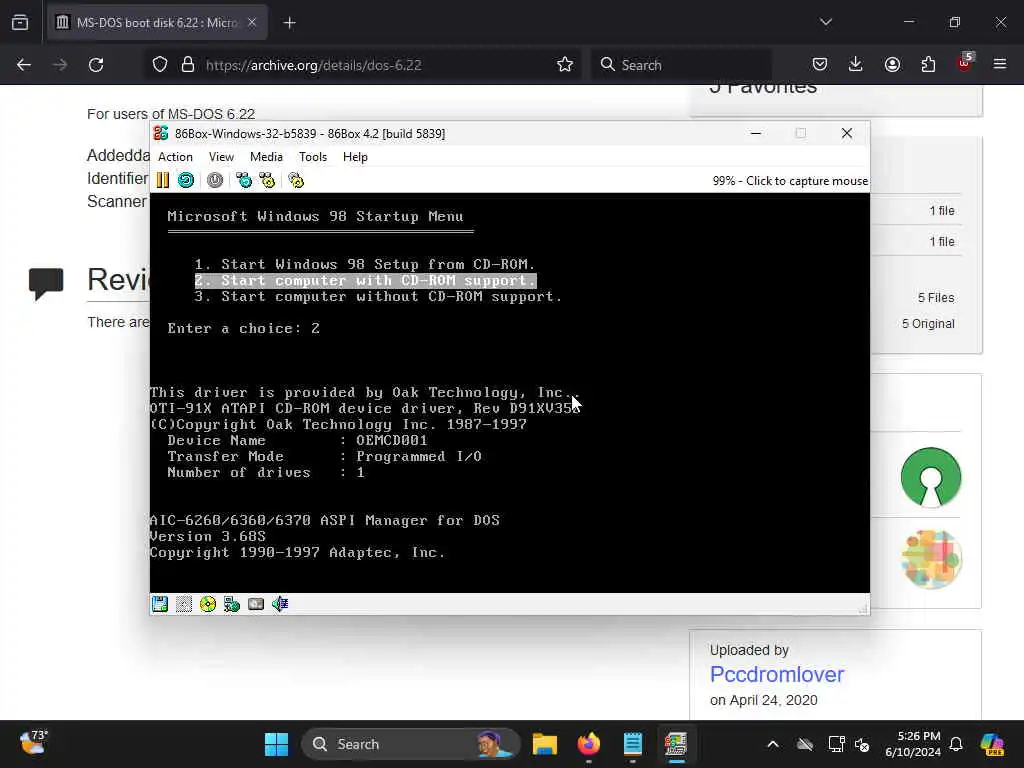
Task: Open Firefox application hamburger menu
Action: coord(1000,65)
